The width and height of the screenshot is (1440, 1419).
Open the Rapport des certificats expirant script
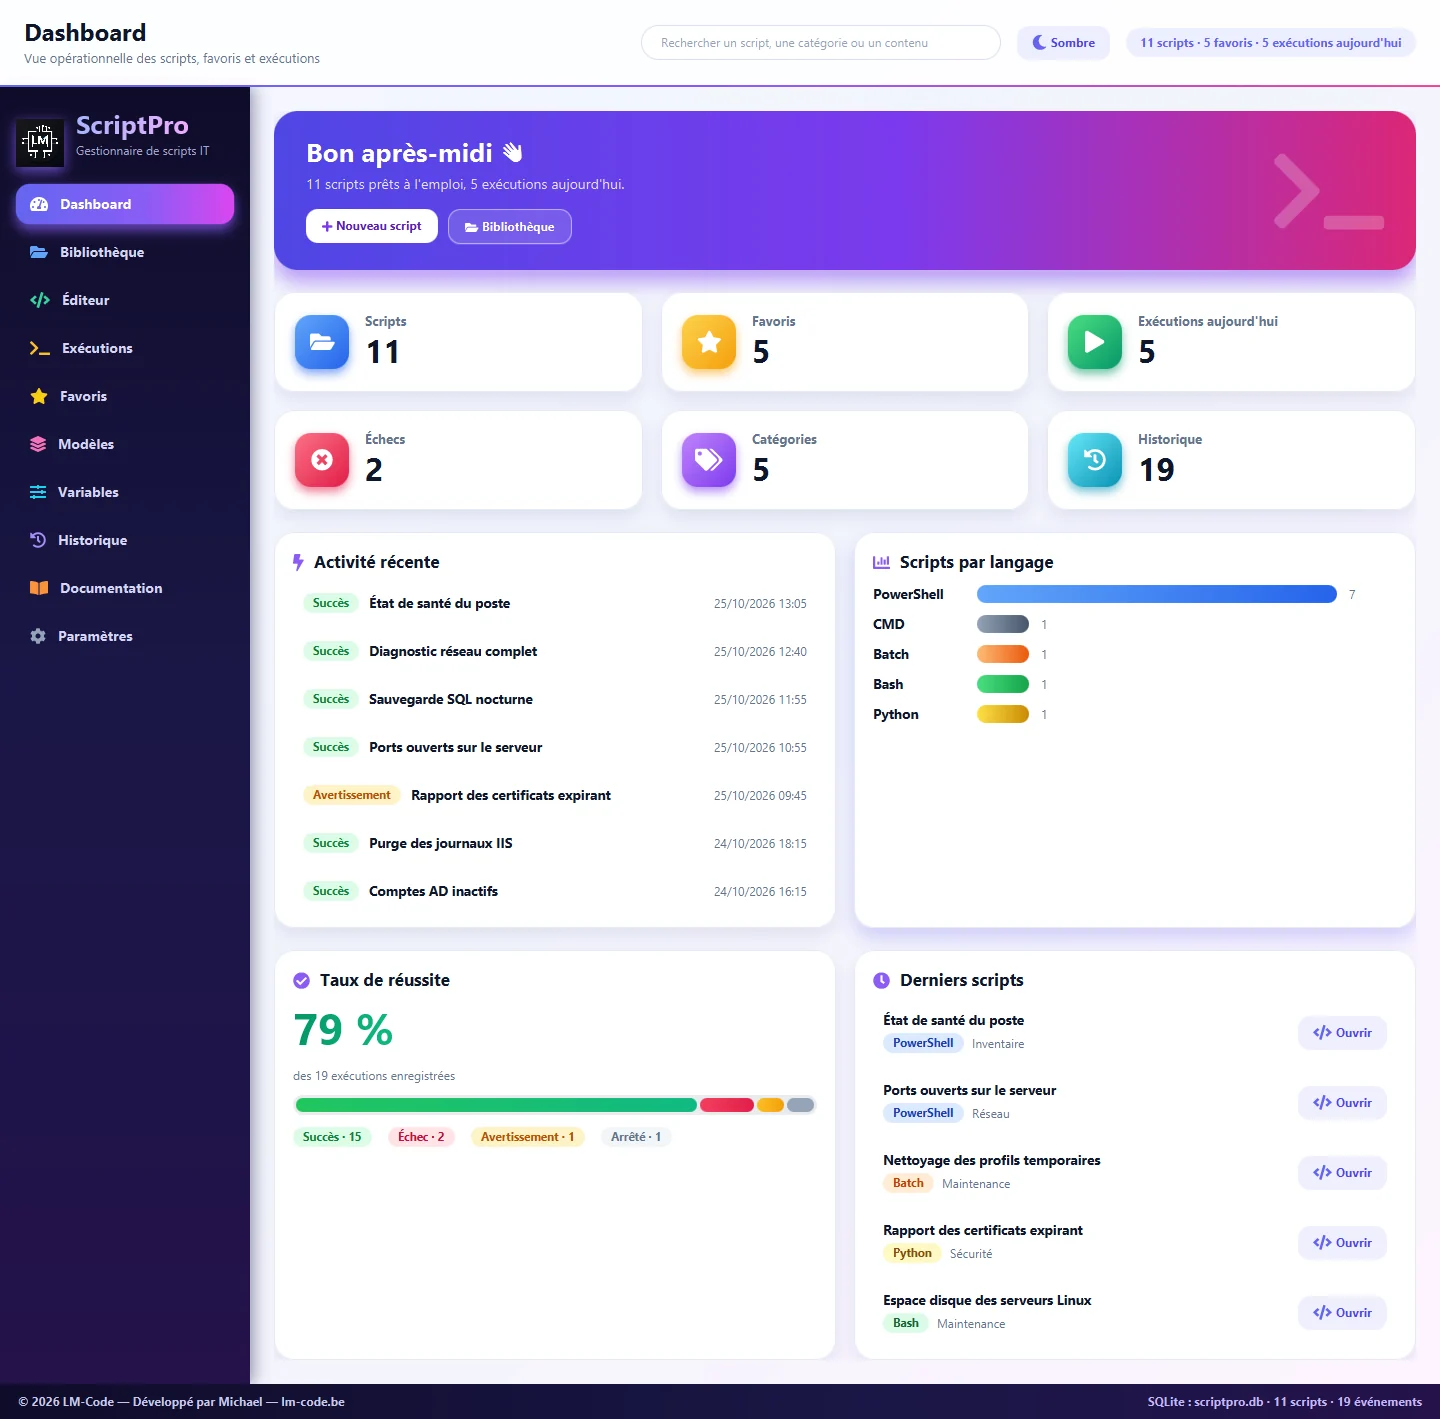click(1342, 1243)
